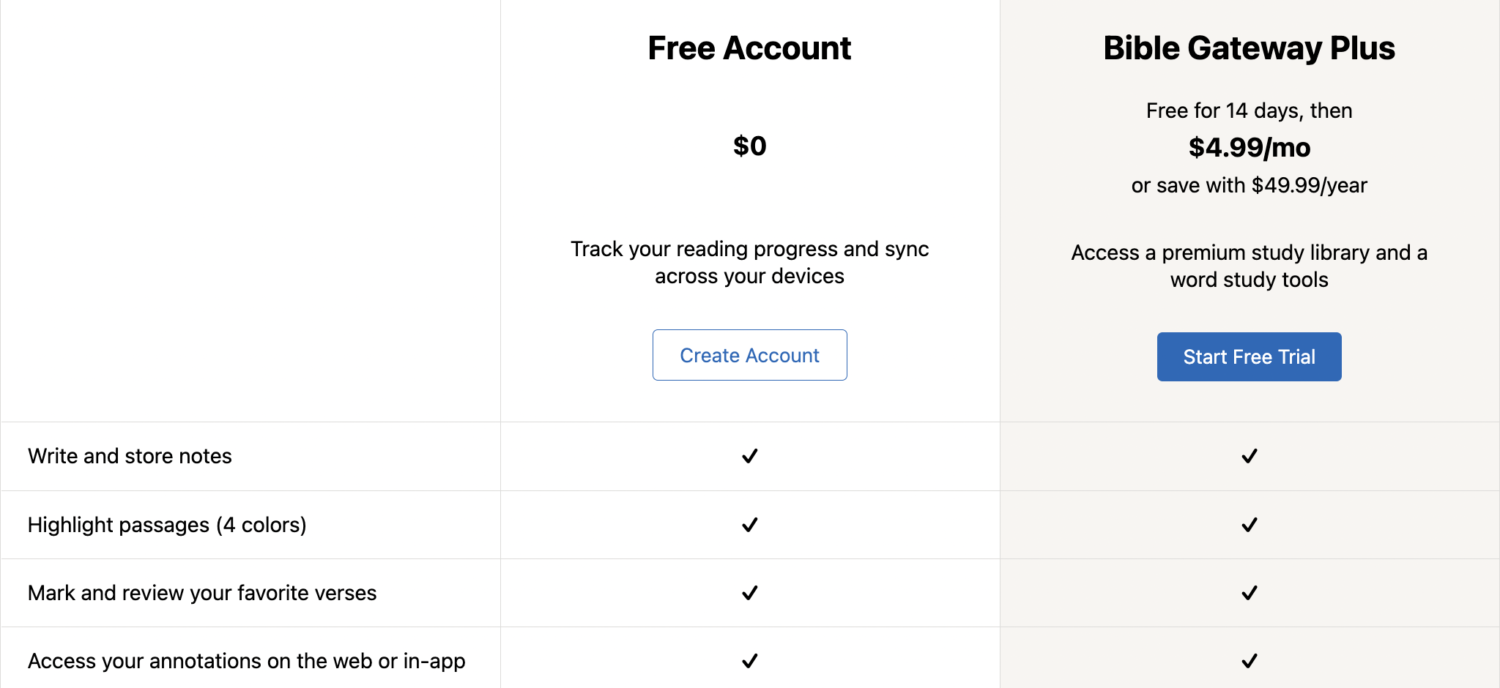This screenshot has width=1500, height=688.
Task: Click Free Account checkmark for Access your annotations
Action: pyautogui.click(x=750, y=661)
